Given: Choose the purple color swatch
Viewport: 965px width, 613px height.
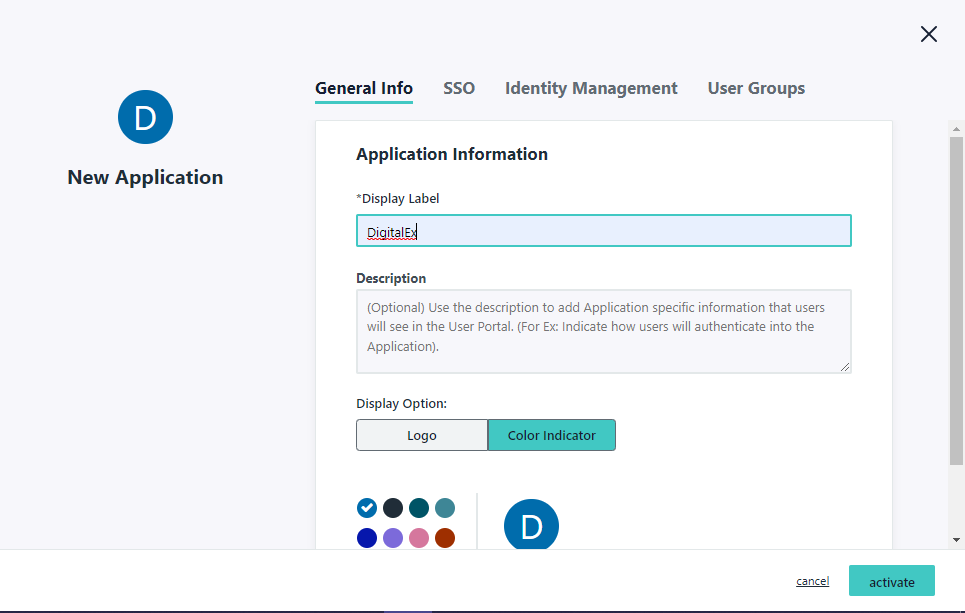Looking at the screenshot, I should pos(393,538).
